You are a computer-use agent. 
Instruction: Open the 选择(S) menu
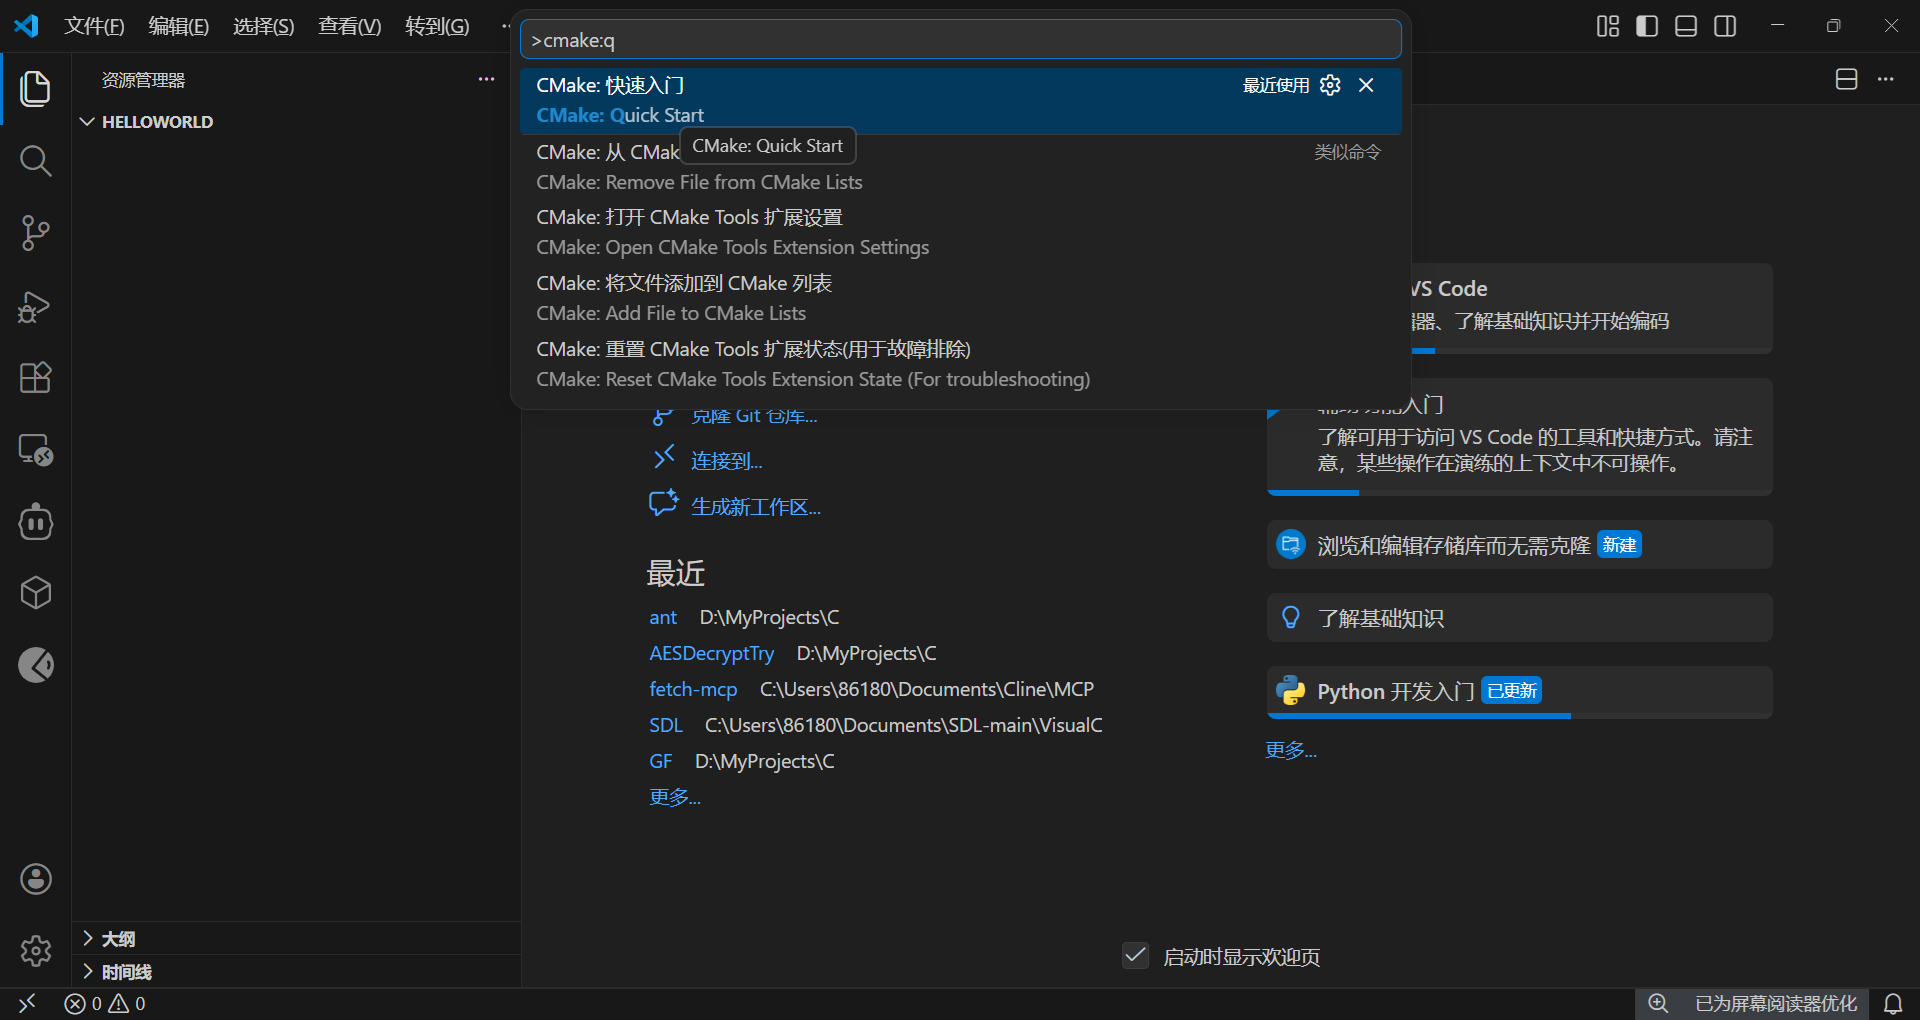264,26
